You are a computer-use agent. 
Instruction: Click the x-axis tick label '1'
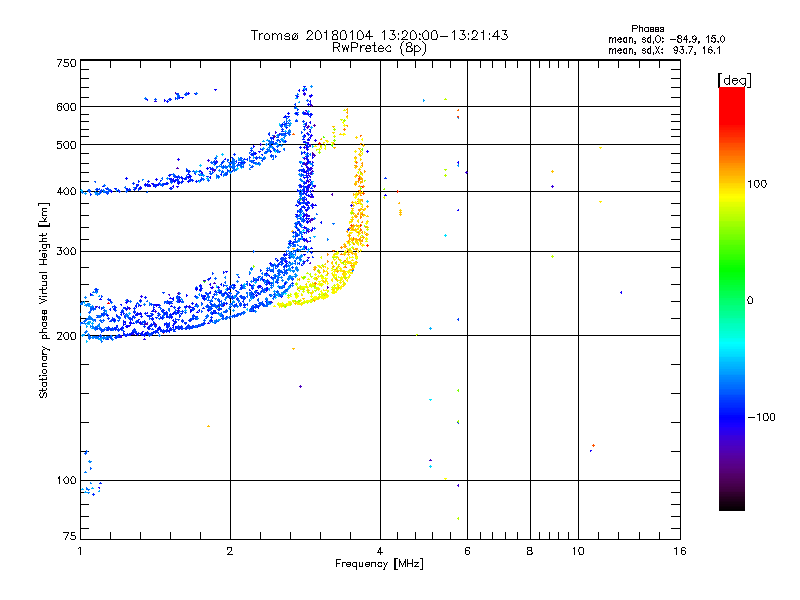[x=80, y=551]
